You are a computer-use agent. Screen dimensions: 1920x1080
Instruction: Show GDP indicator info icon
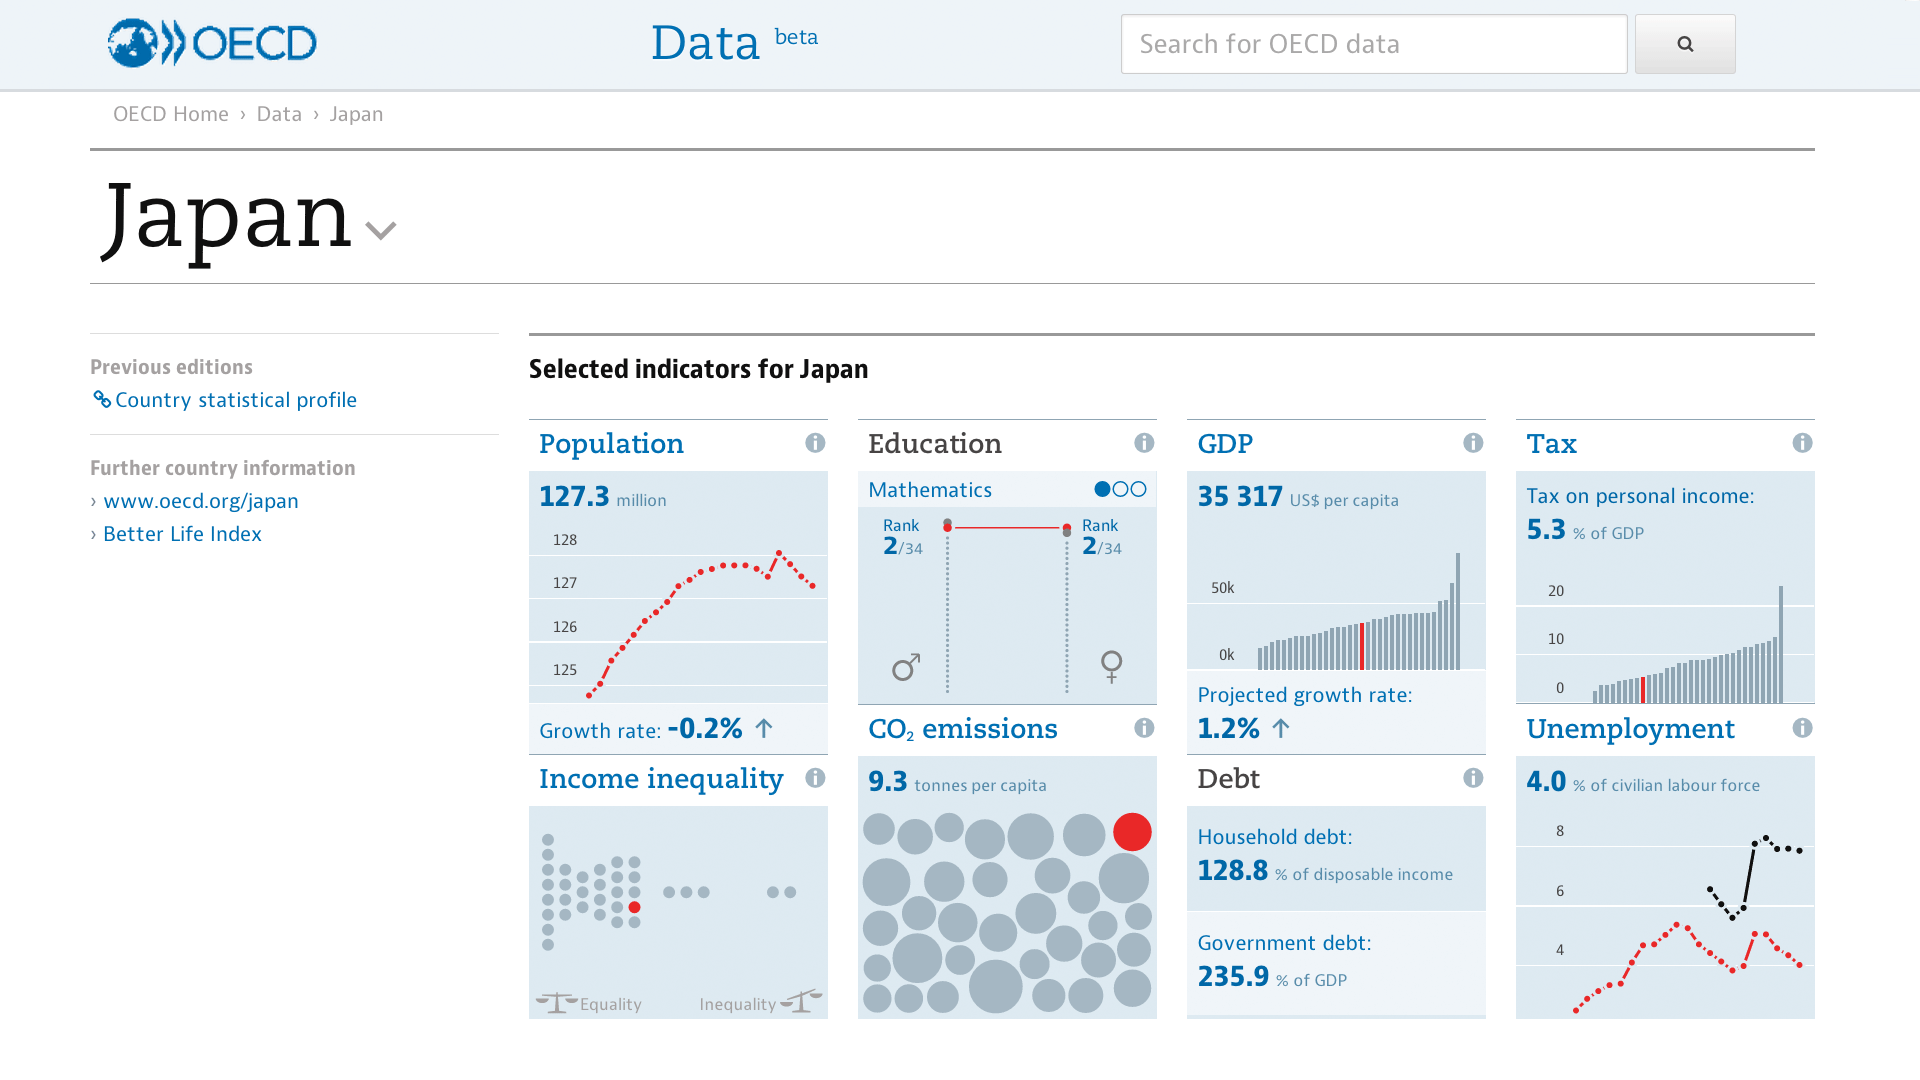(x=1473, y=443)
